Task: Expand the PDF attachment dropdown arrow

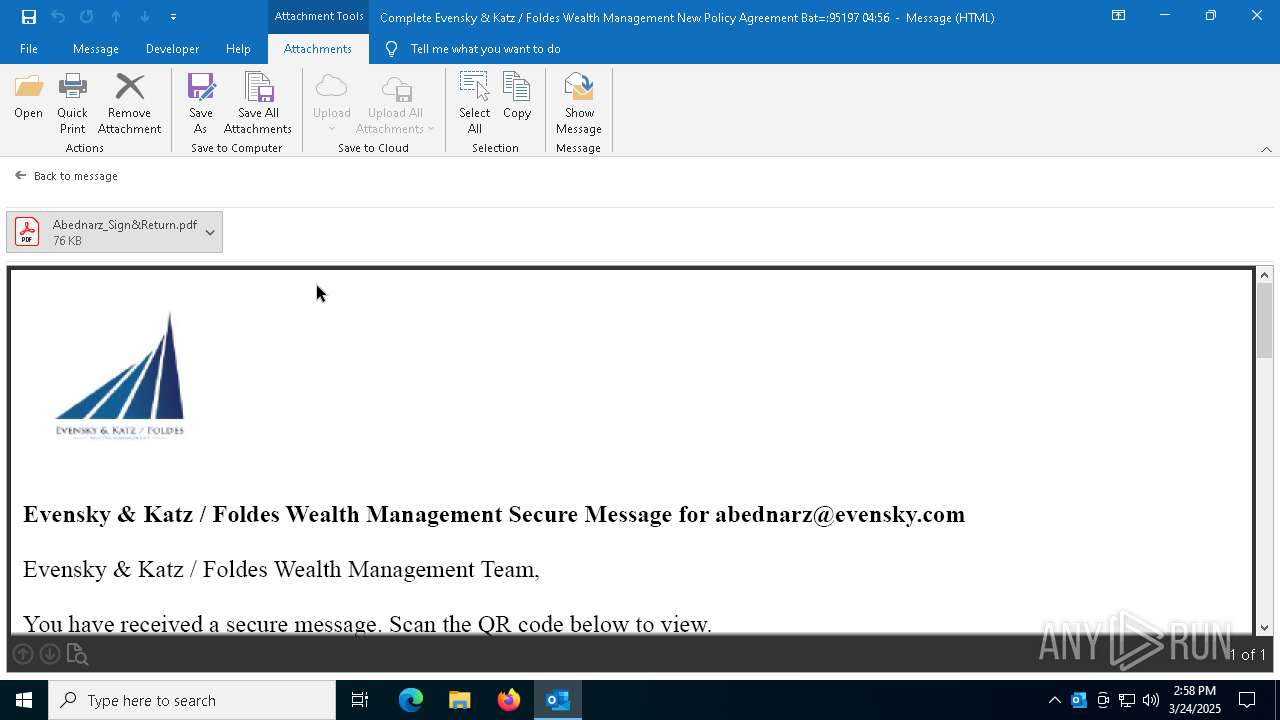Action: (x=210, y=232)
